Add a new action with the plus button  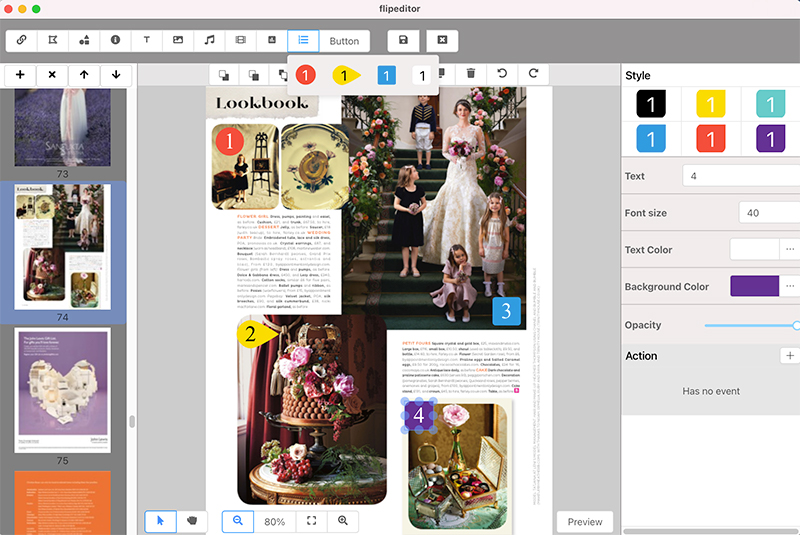tap(790, 355)
